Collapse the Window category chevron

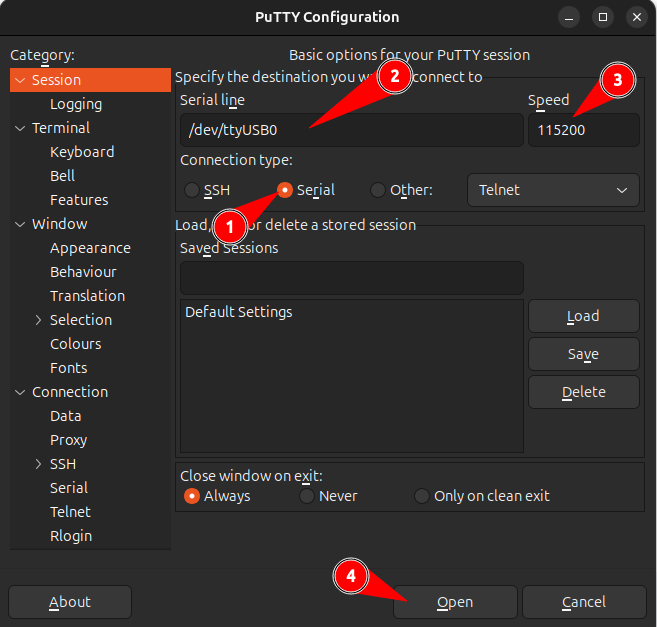coord(20,224)
